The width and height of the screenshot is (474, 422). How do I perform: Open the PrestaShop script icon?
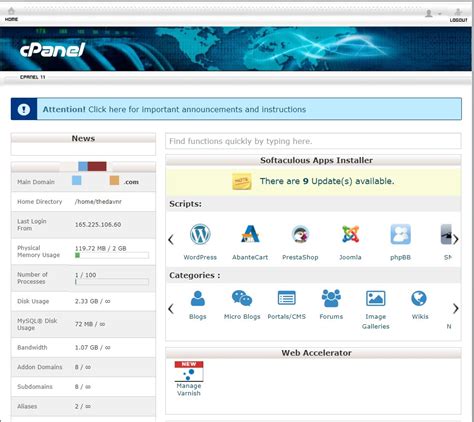(300, 234)
